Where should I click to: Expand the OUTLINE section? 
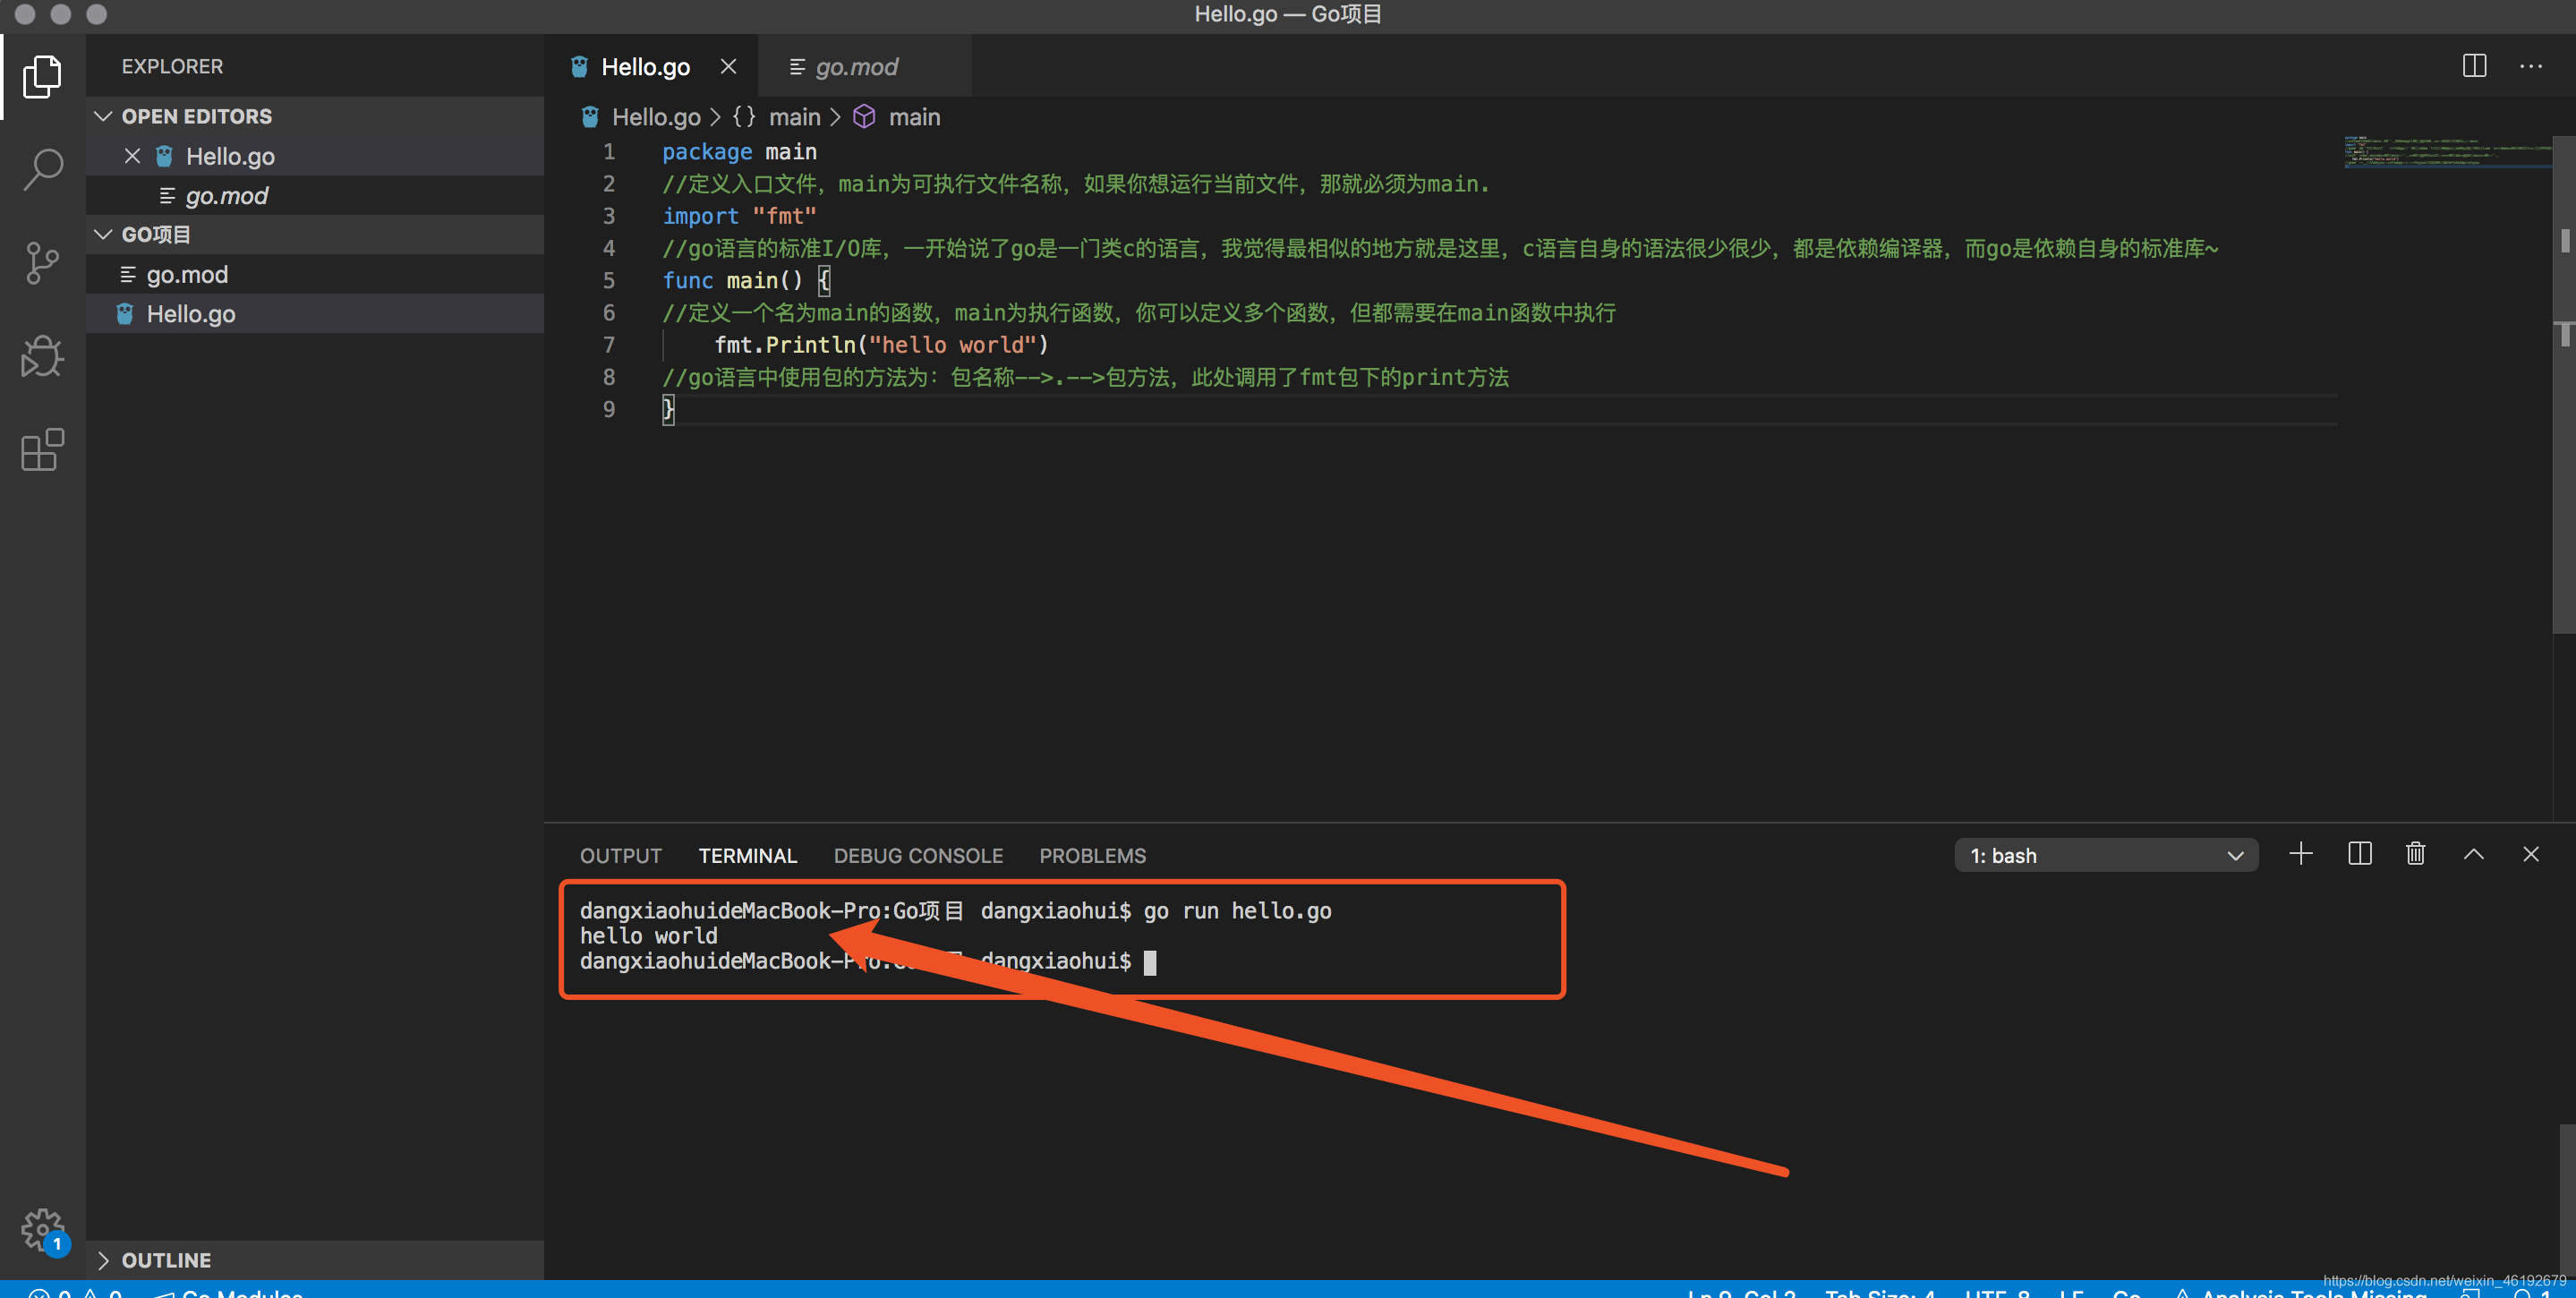(x=103, y=1260)
